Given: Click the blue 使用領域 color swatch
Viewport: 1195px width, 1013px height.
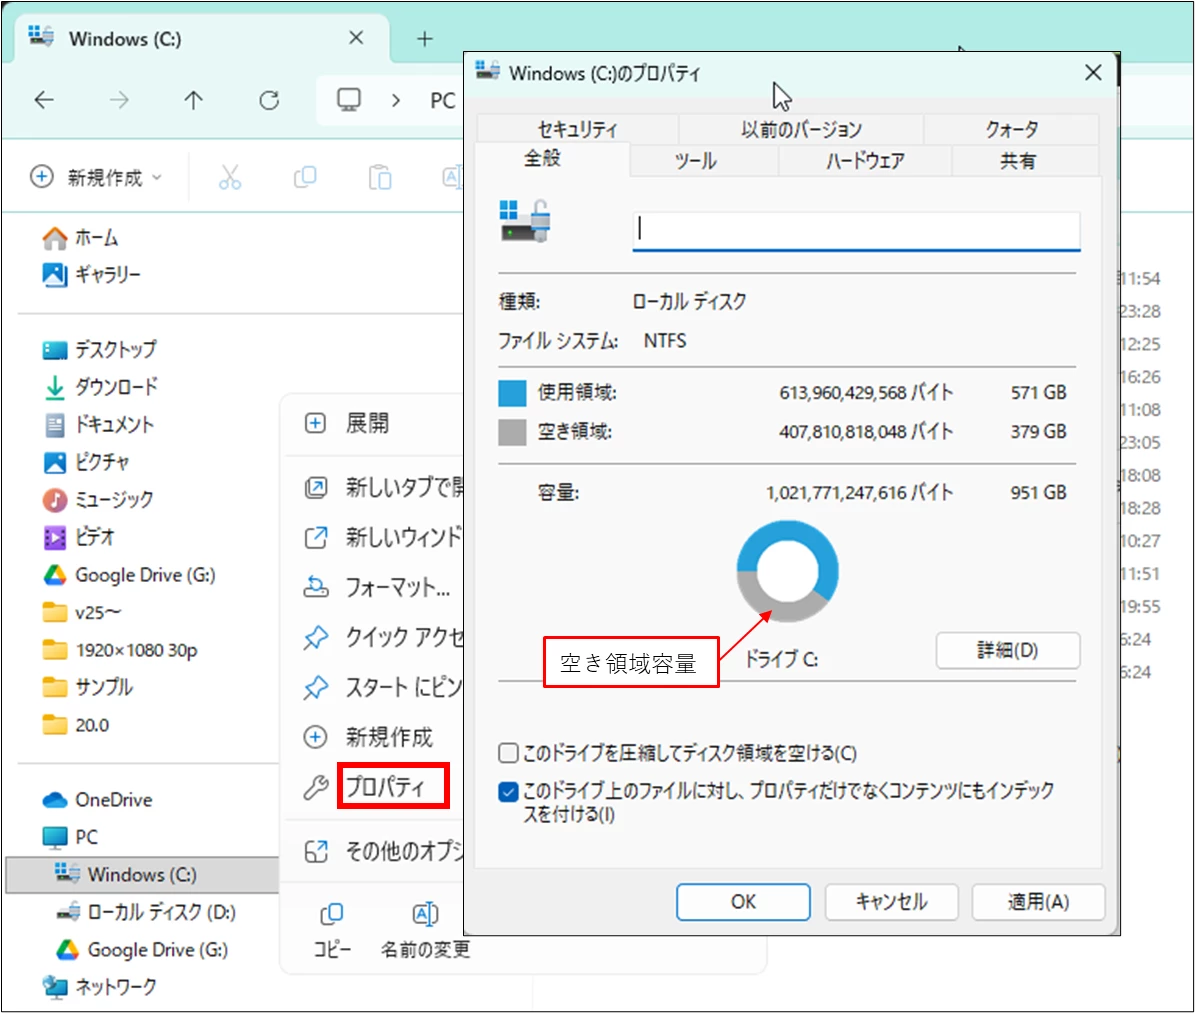Looking at the screenshot, I should click(x=512, y=393).
